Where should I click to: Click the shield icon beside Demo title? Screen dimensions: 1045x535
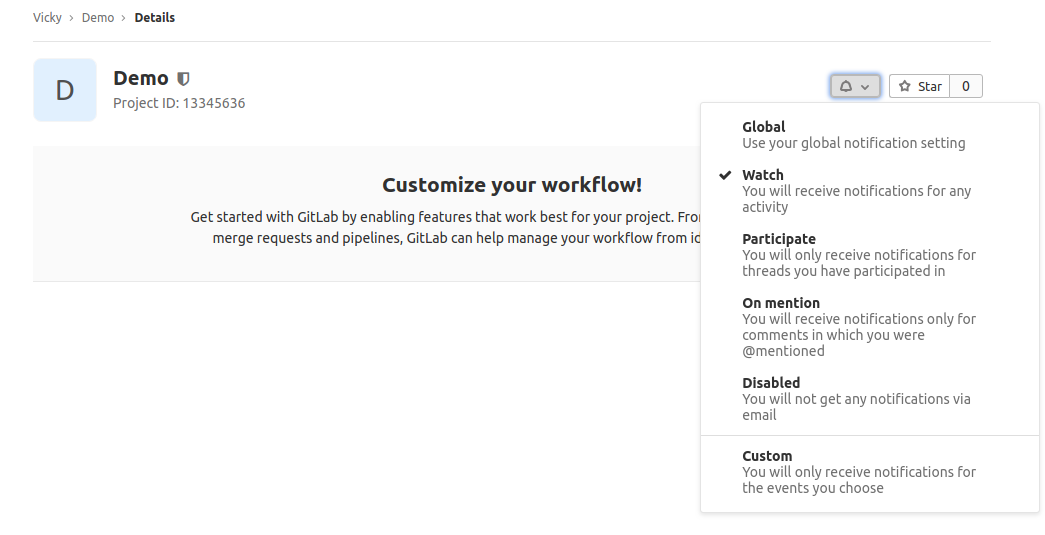[x=183, y=79]
